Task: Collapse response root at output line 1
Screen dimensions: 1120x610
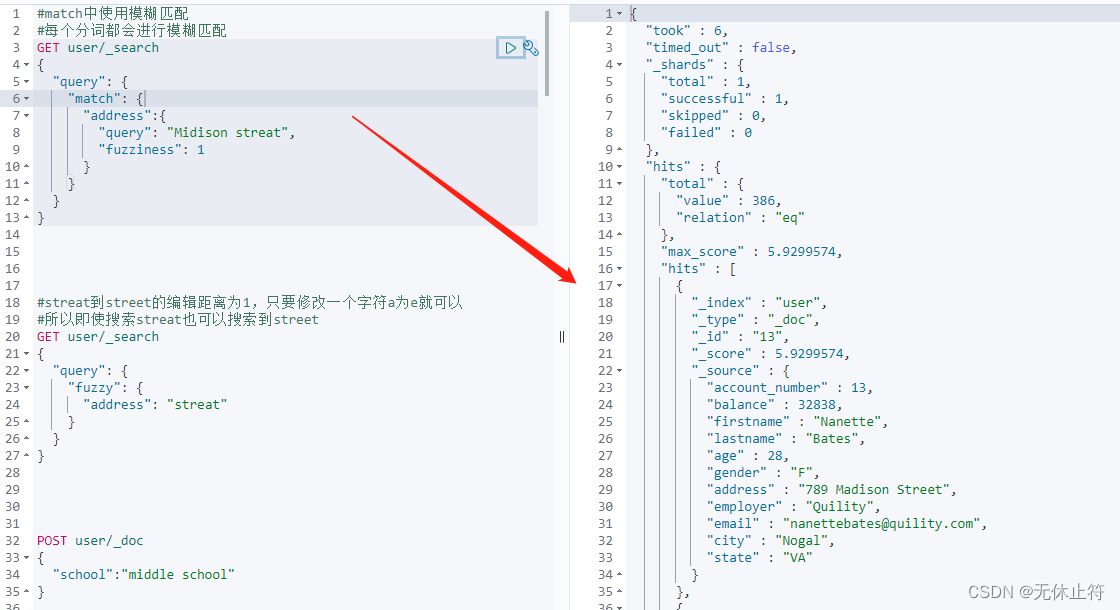Action: click(620, 14)
